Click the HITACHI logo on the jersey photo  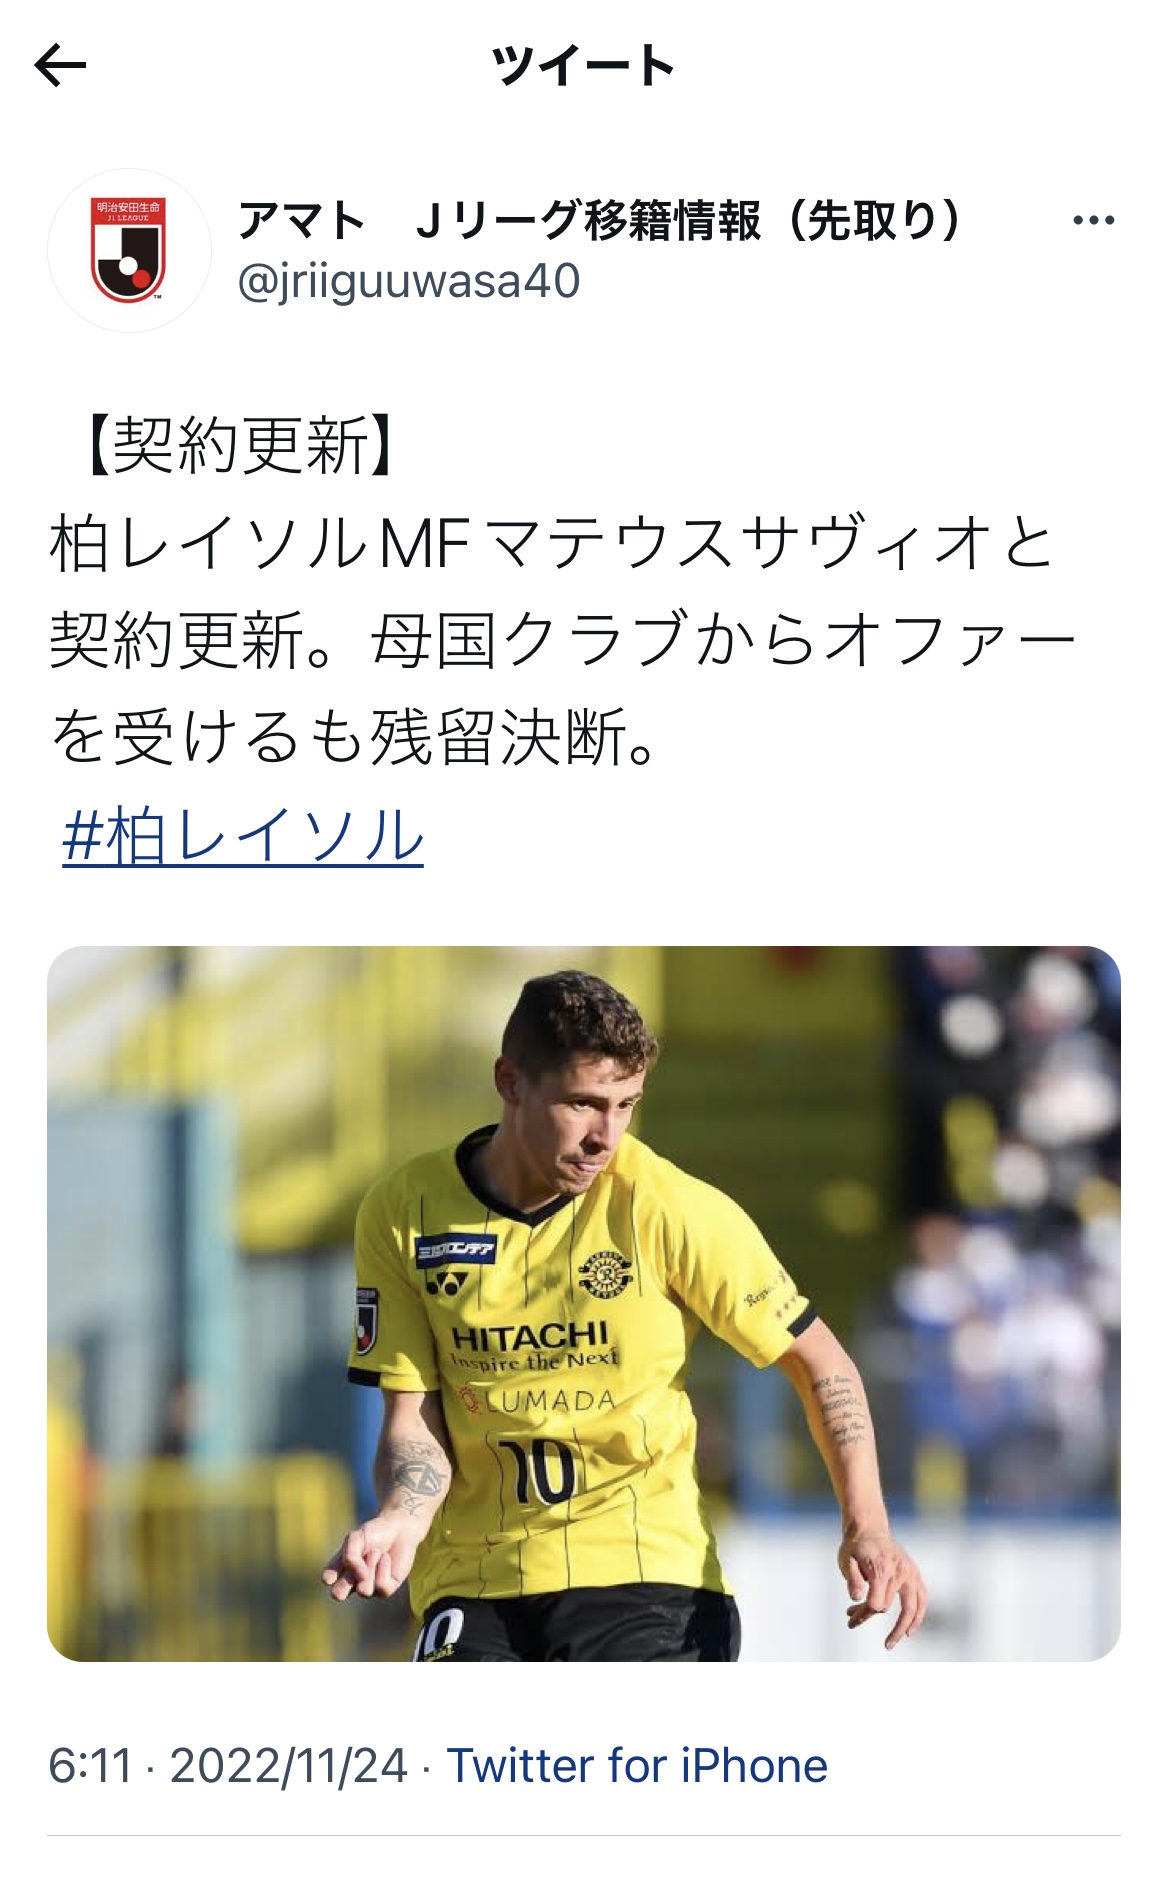point(530,1336)
